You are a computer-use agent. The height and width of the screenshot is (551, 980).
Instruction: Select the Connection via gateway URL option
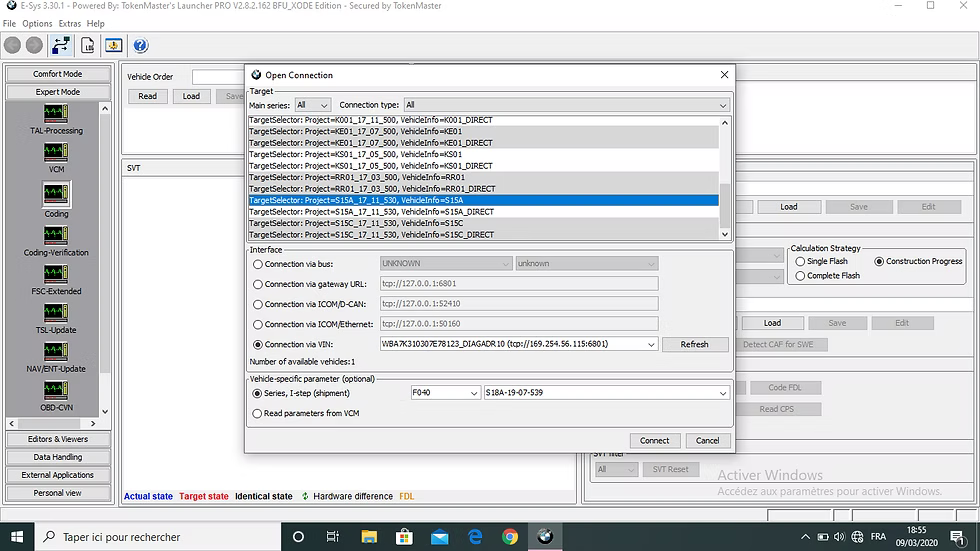pos(258,284)
